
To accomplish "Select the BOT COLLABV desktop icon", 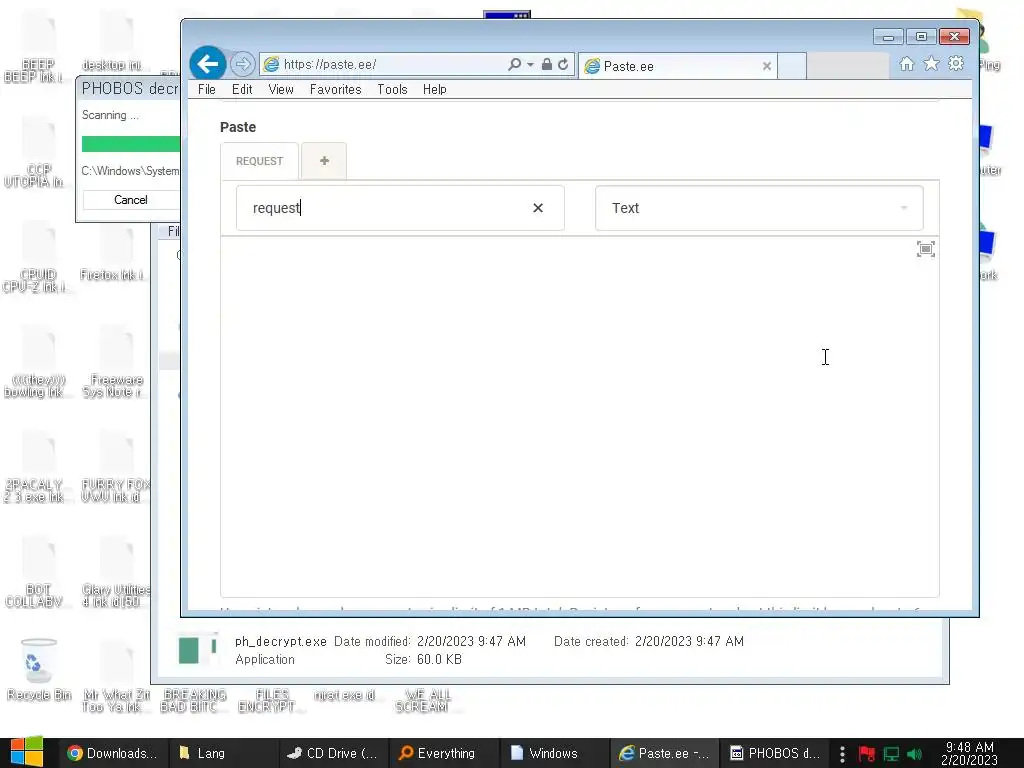I will (37, 572).
